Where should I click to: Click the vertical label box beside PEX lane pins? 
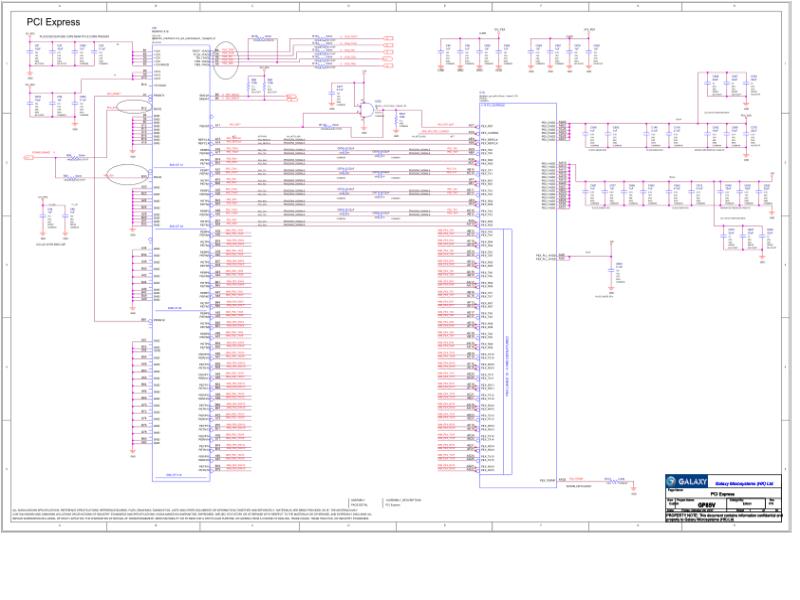508,352
